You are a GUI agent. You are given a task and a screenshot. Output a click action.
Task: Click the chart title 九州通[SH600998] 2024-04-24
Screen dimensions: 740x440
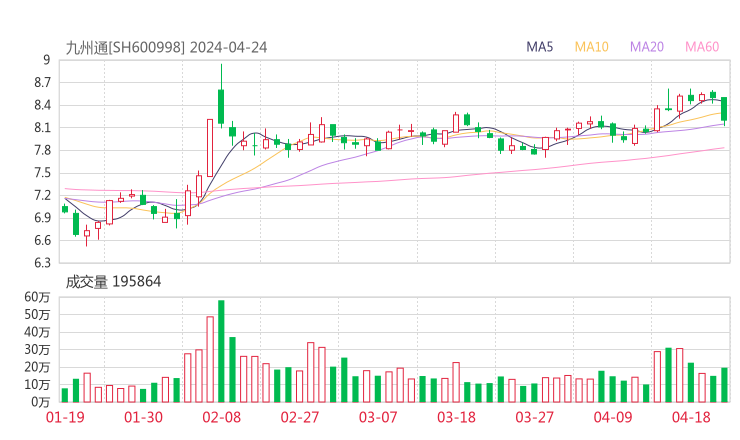click(166, 48)
